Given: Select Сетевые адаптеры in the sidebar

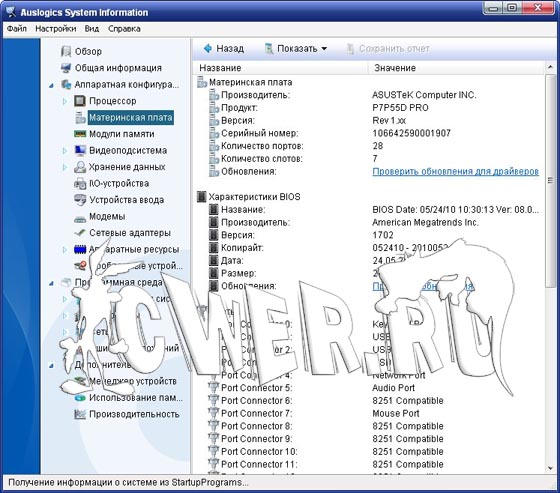Looking at the screenshot, I should [x=130, y=233].
